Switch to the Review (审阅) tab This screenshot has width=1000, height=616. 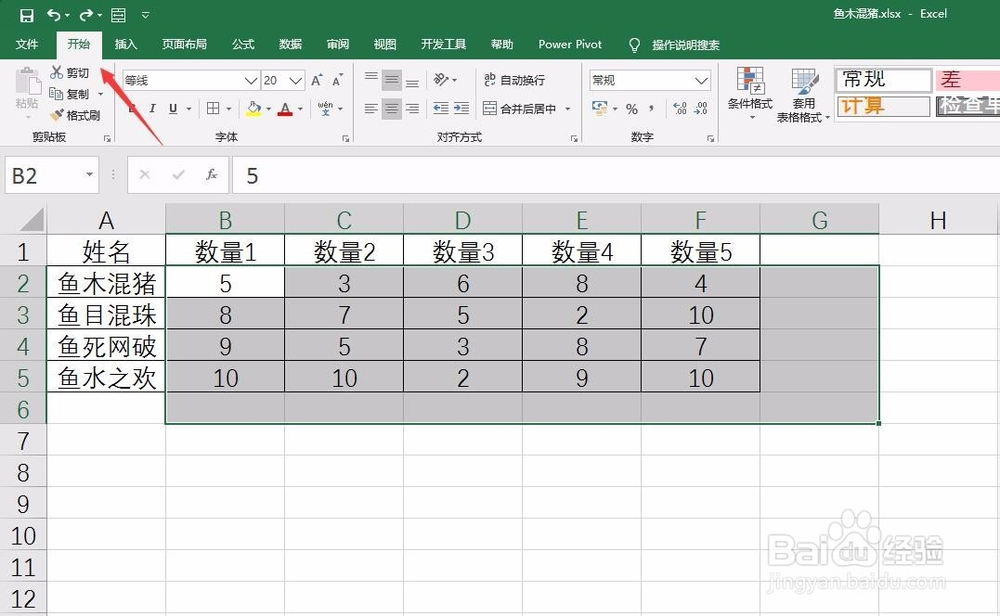point(337,44)
